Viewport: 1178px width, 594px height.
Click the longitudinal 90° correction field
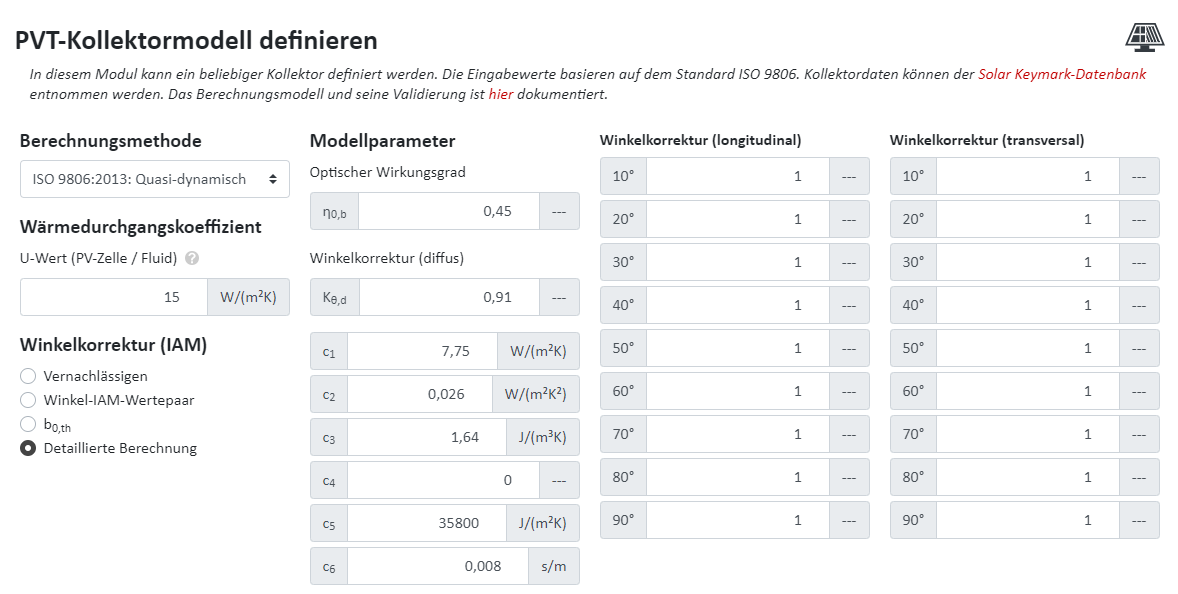(738, 520)
